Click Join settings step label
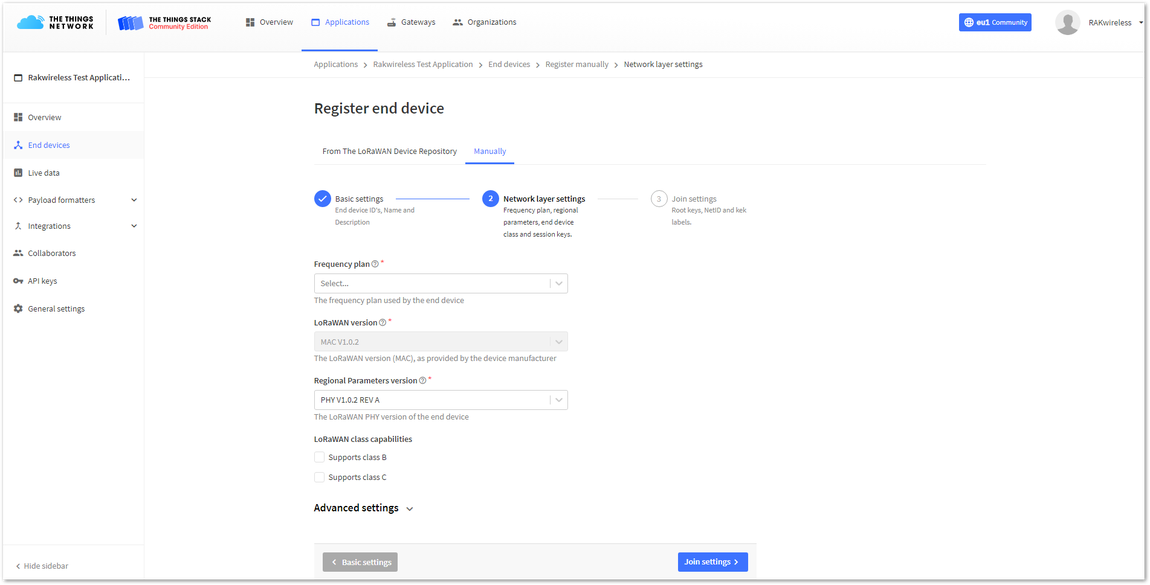1150x585 pixels. (694, 199)
